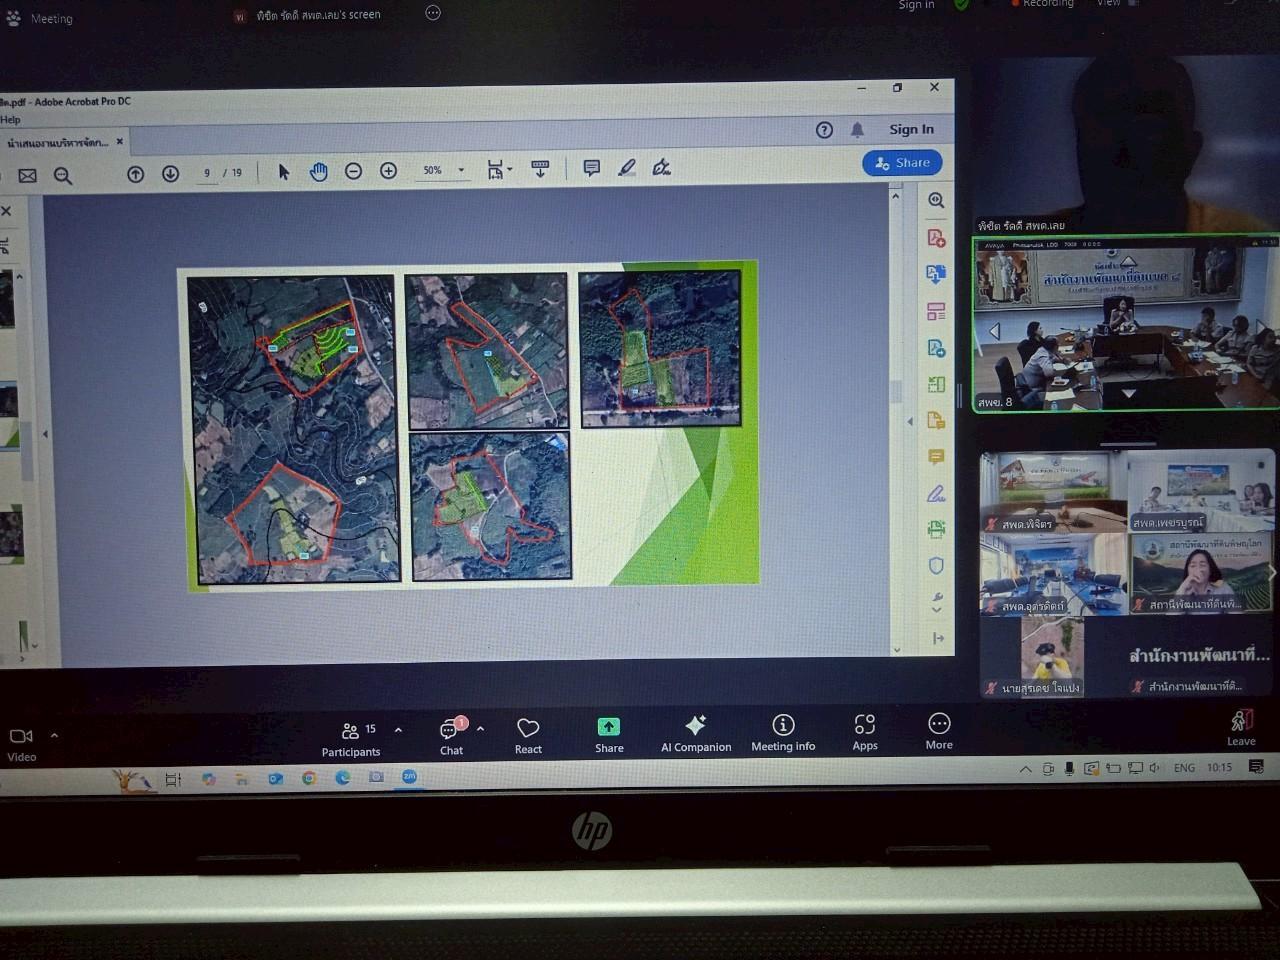Open the Help menu in Acrobat
The image size is (1280, 960).
click(10, 120)
